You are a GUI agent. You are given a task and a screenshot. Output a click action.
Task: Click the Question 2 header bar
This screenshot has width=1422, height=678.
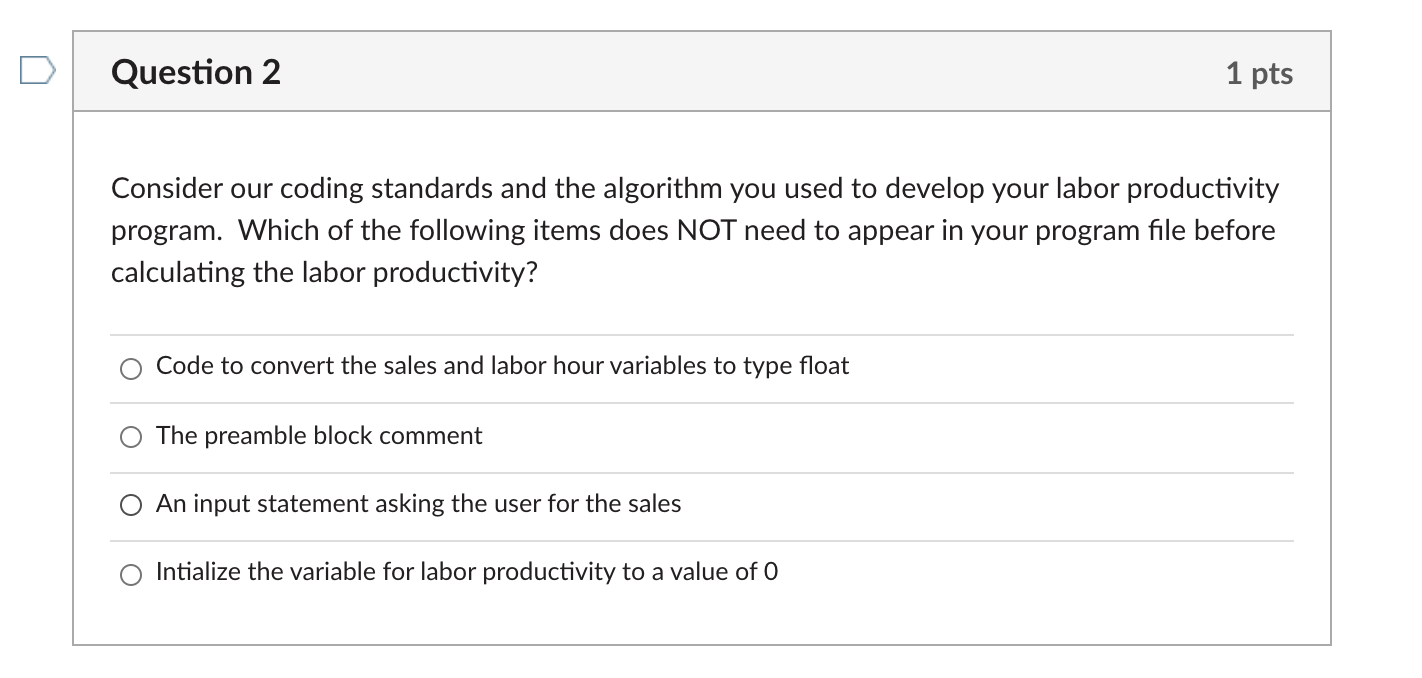tap(700, 70)
